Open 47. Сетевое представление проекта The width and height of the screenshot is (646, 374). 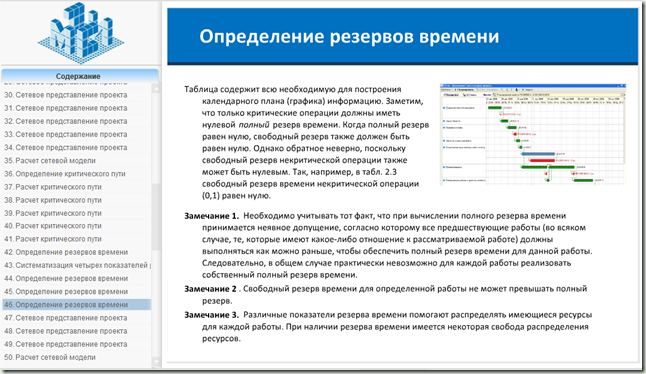(x=77, y=318)
